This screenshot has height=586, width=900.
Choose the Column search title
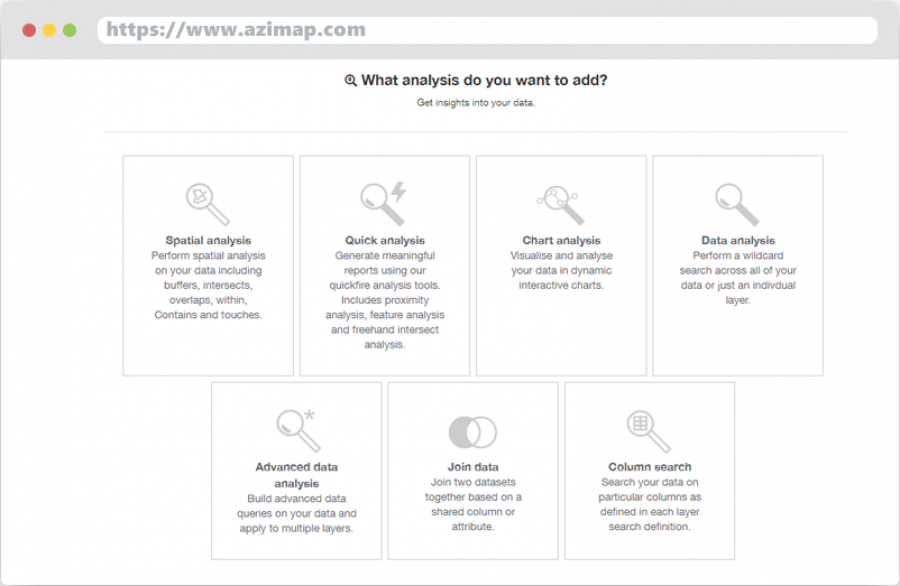650,467
